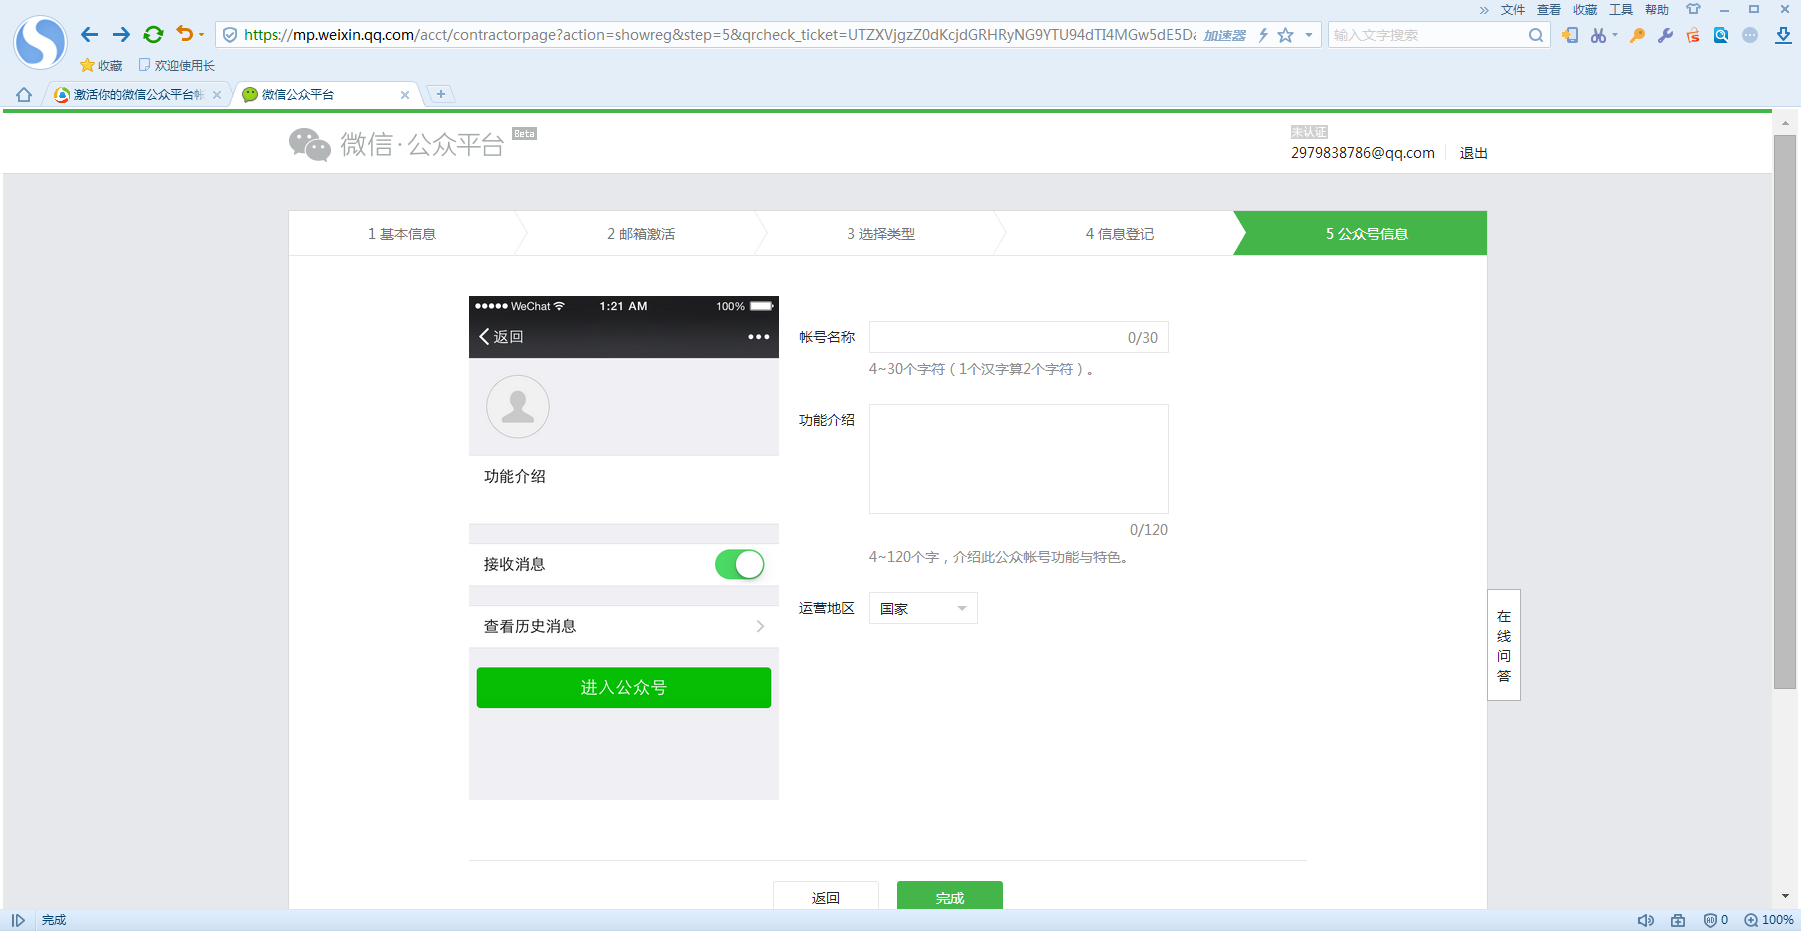The height and width of the screenshot is (931, 1801).
Task: Expand hidden menu items with double chevron
Action: point(1484,10)
